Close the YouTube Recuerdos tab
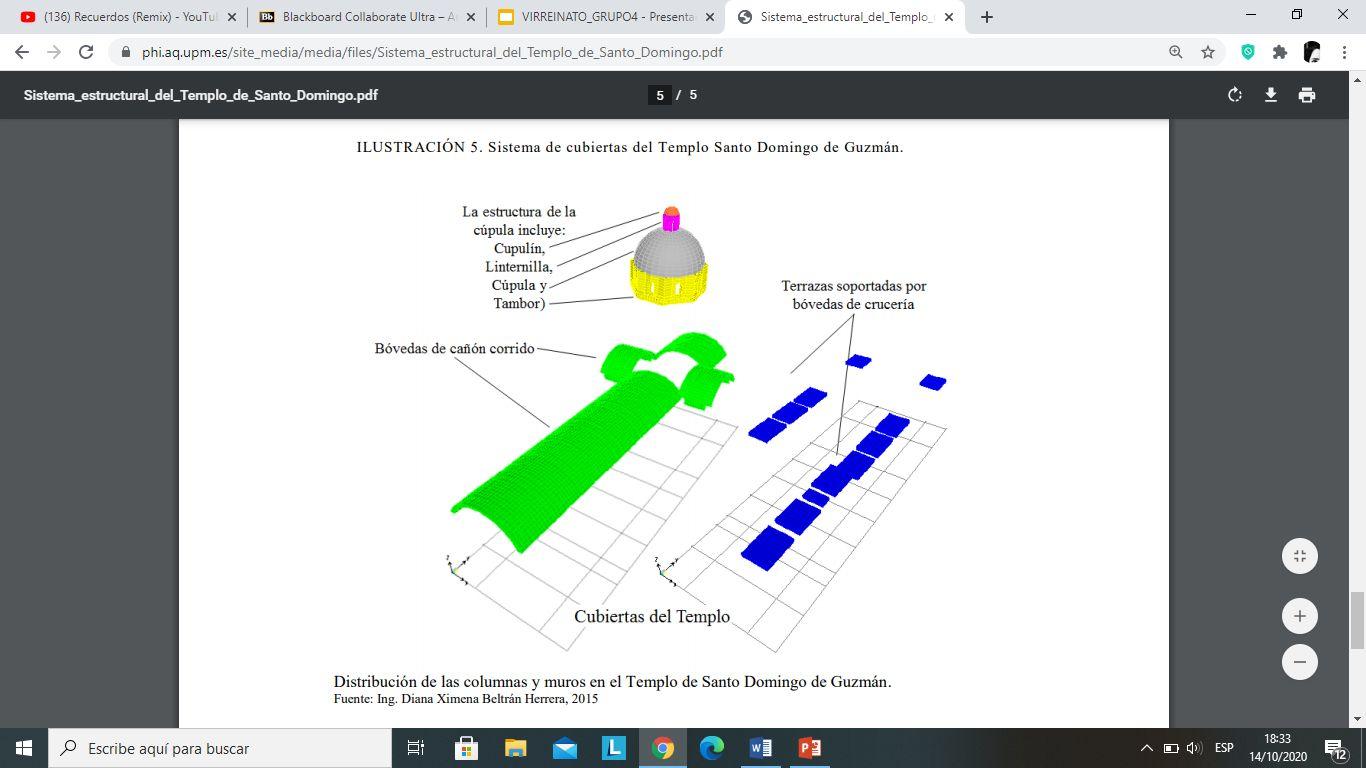The height and width of the screenshot is (768, 1366). 232,17
